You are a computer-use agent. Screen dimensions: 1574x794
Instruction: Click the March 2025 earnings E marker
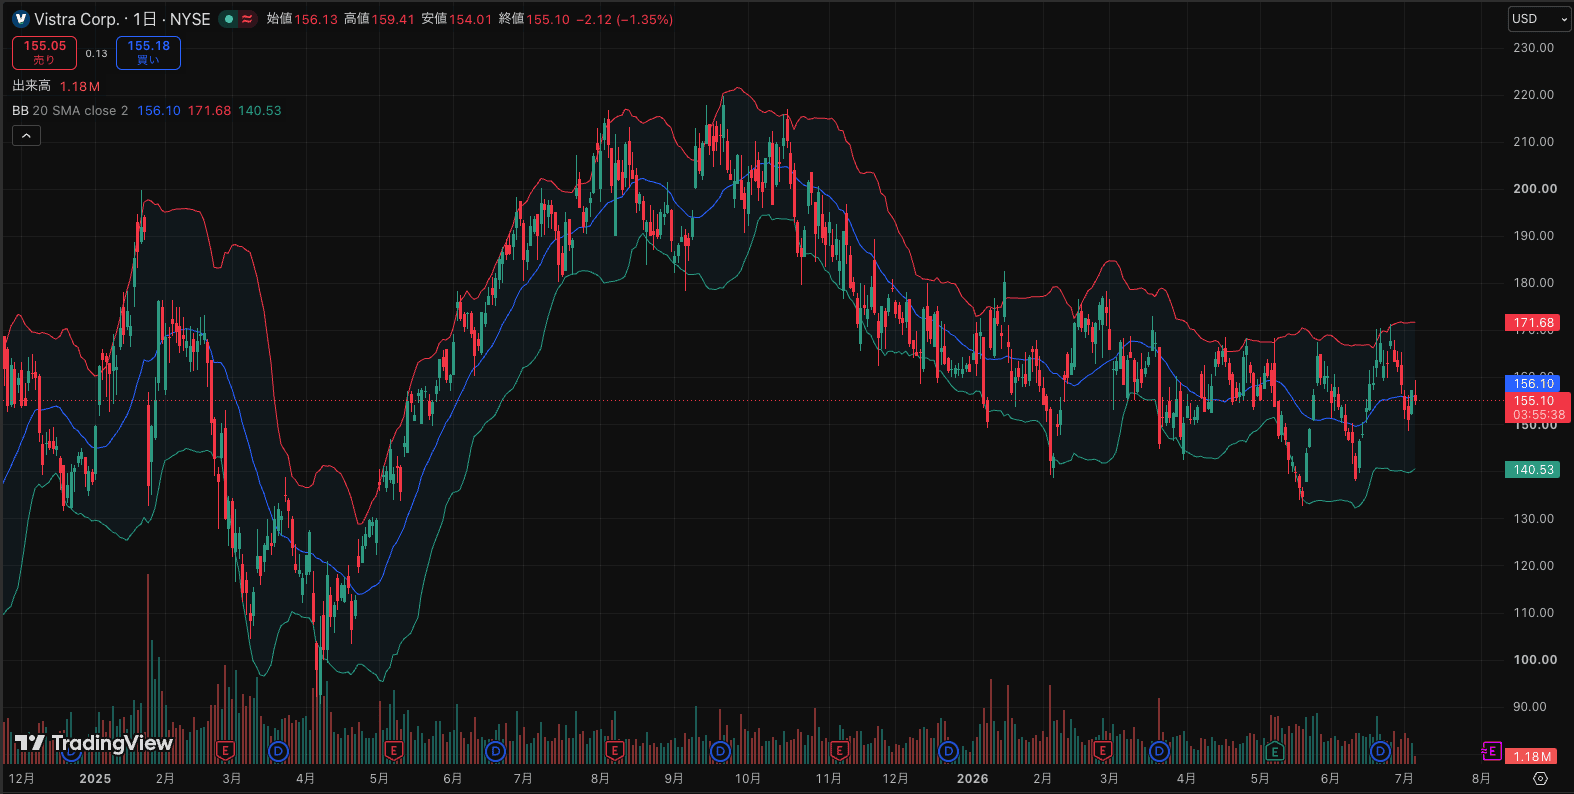point(226,750)
